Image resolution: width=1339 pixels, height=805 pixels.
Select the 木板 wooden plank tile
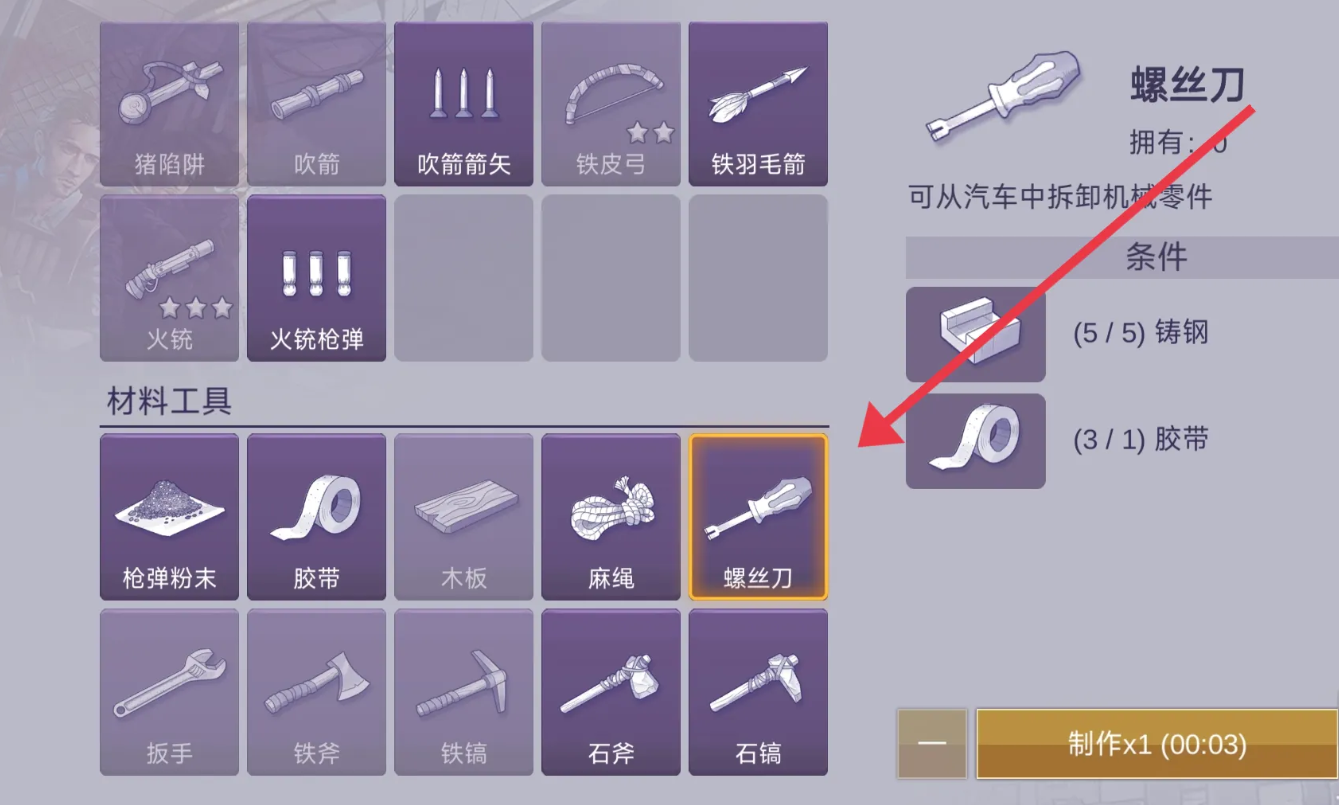464,517
